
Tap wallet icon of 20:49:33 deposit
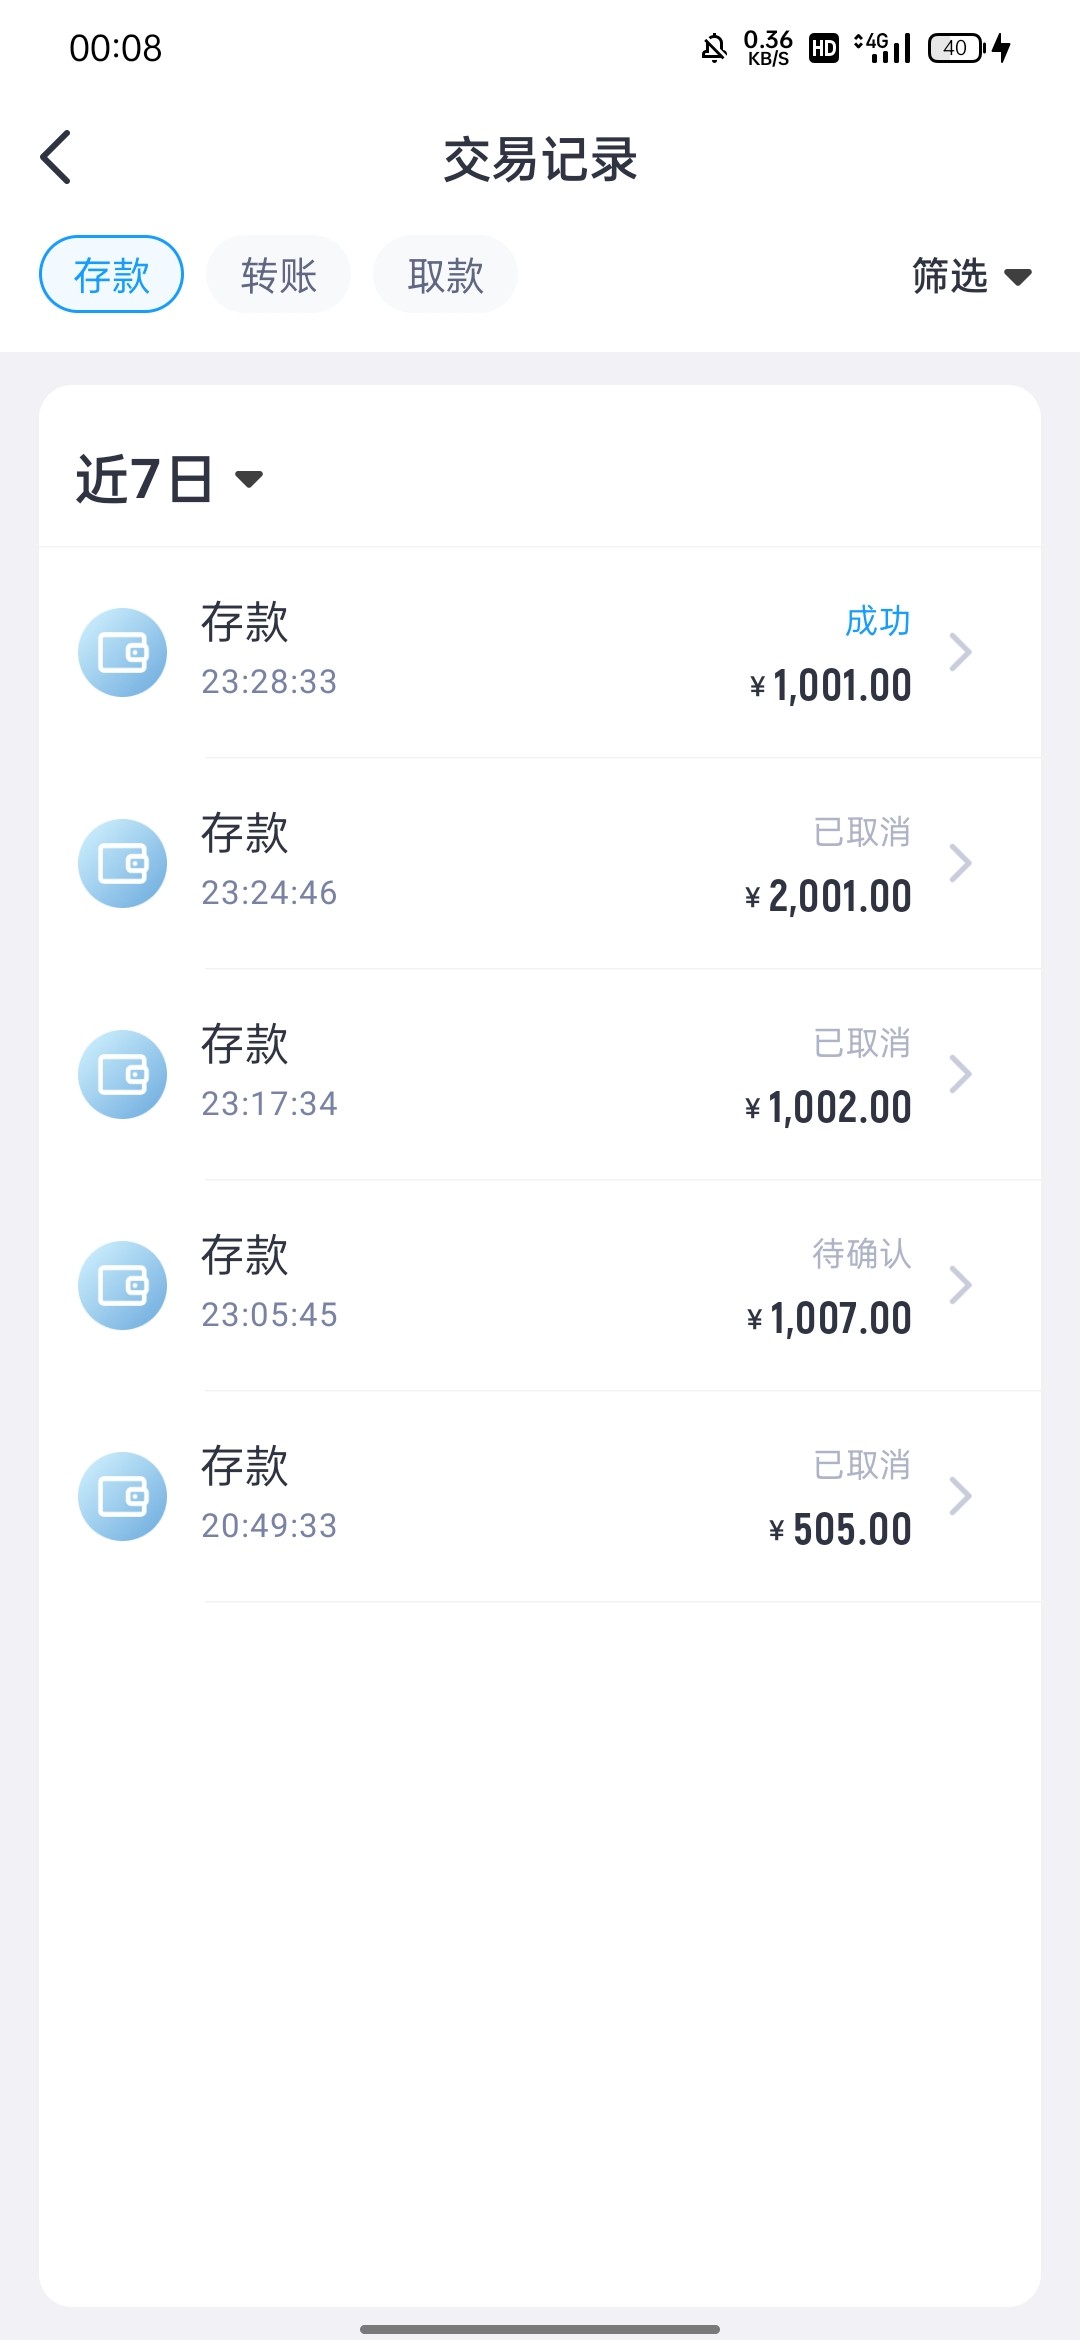pos(122,1497)
